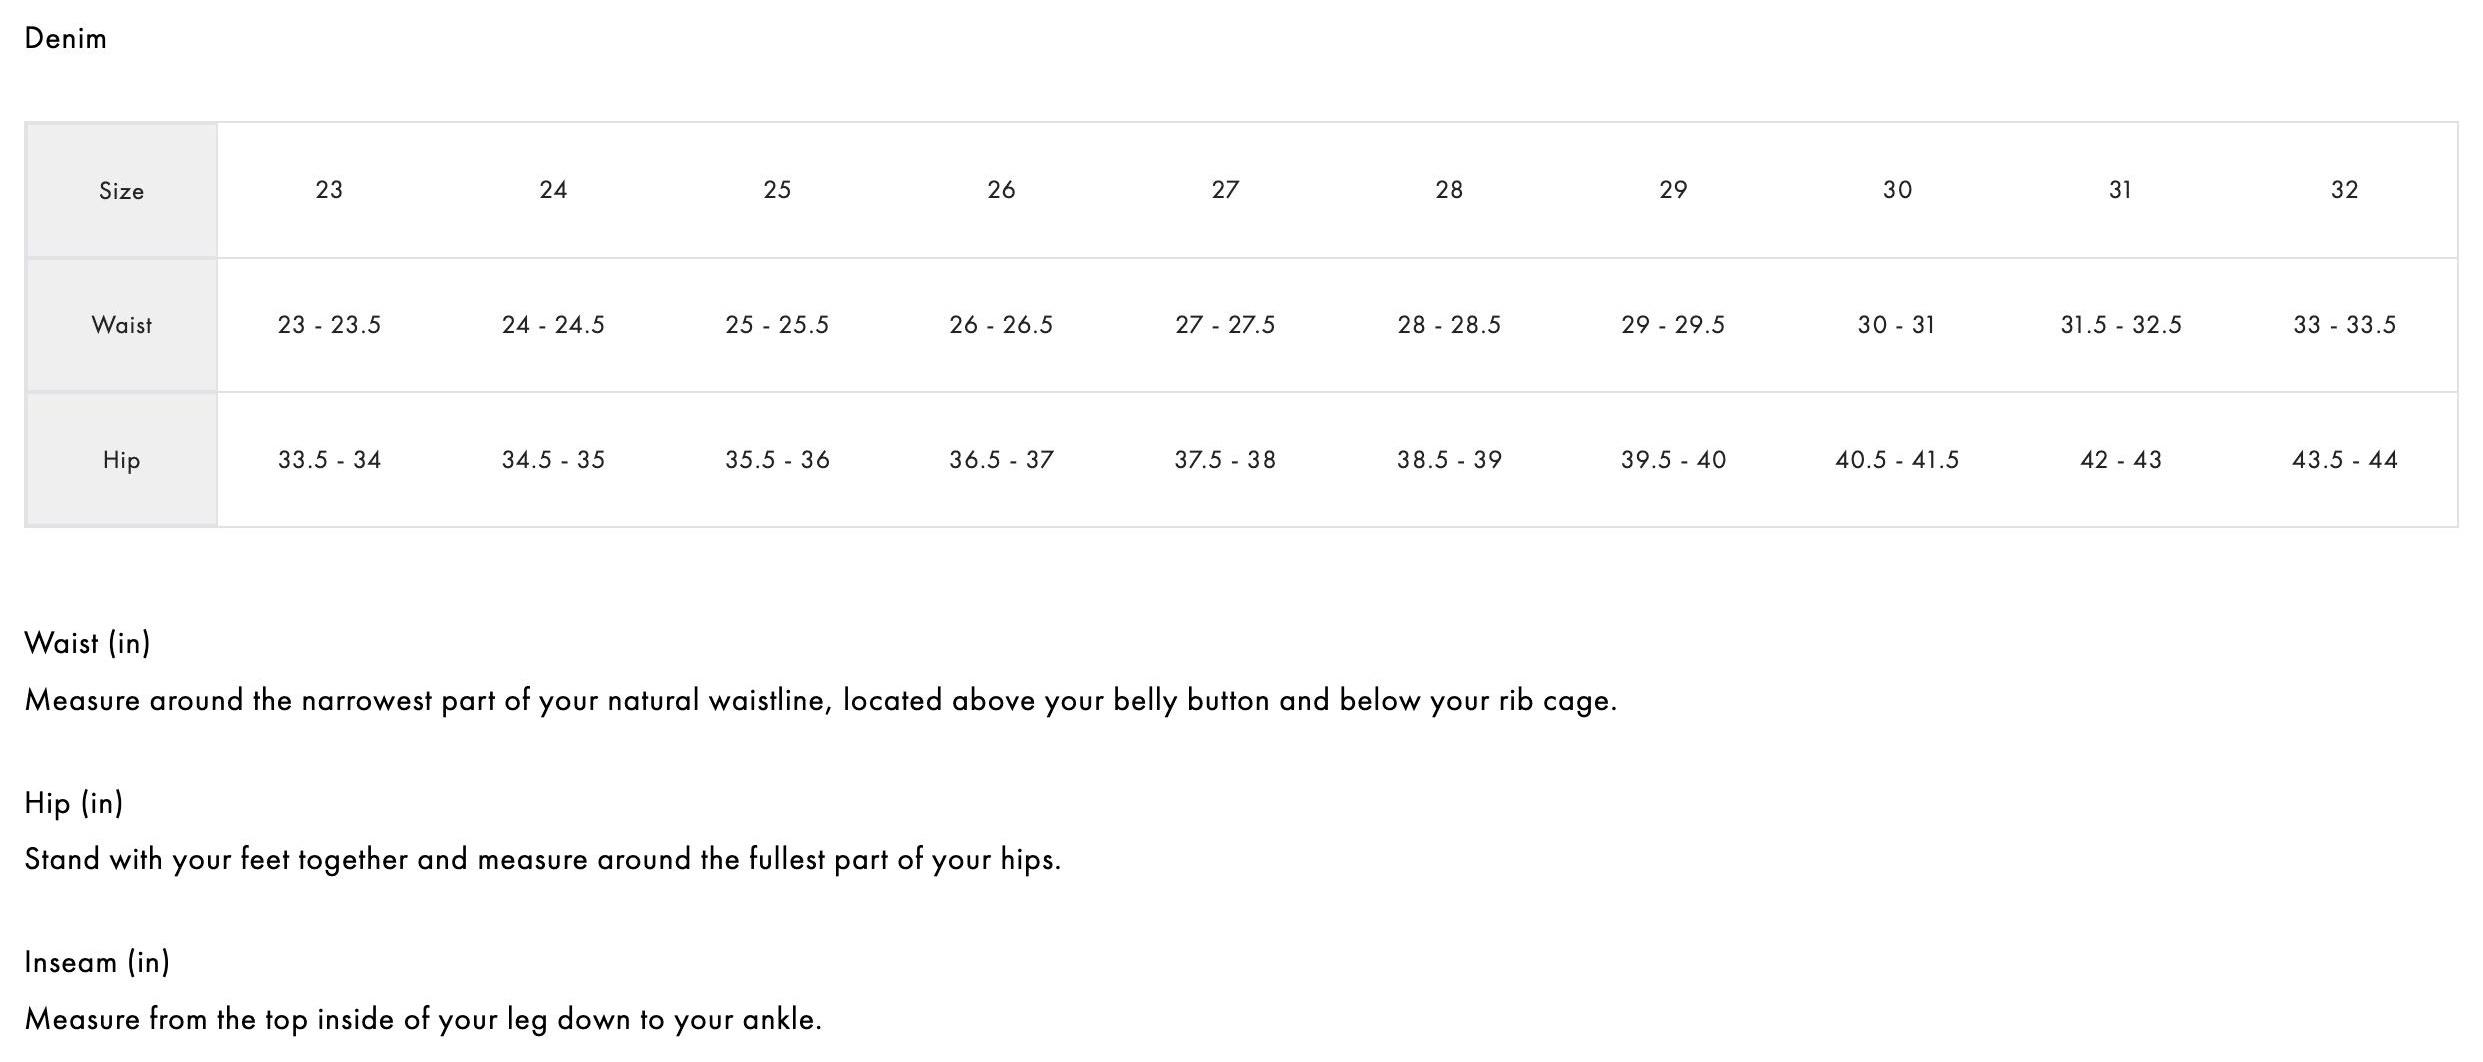Click the Hip (in) heading

[x=73, y=803]
